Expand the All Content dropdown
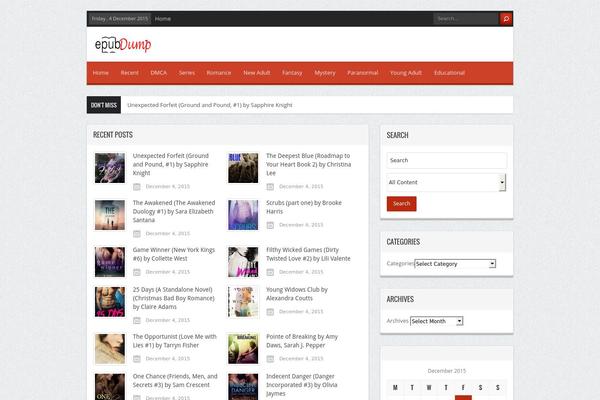600x400 pixels. click(x=446, y=183)
